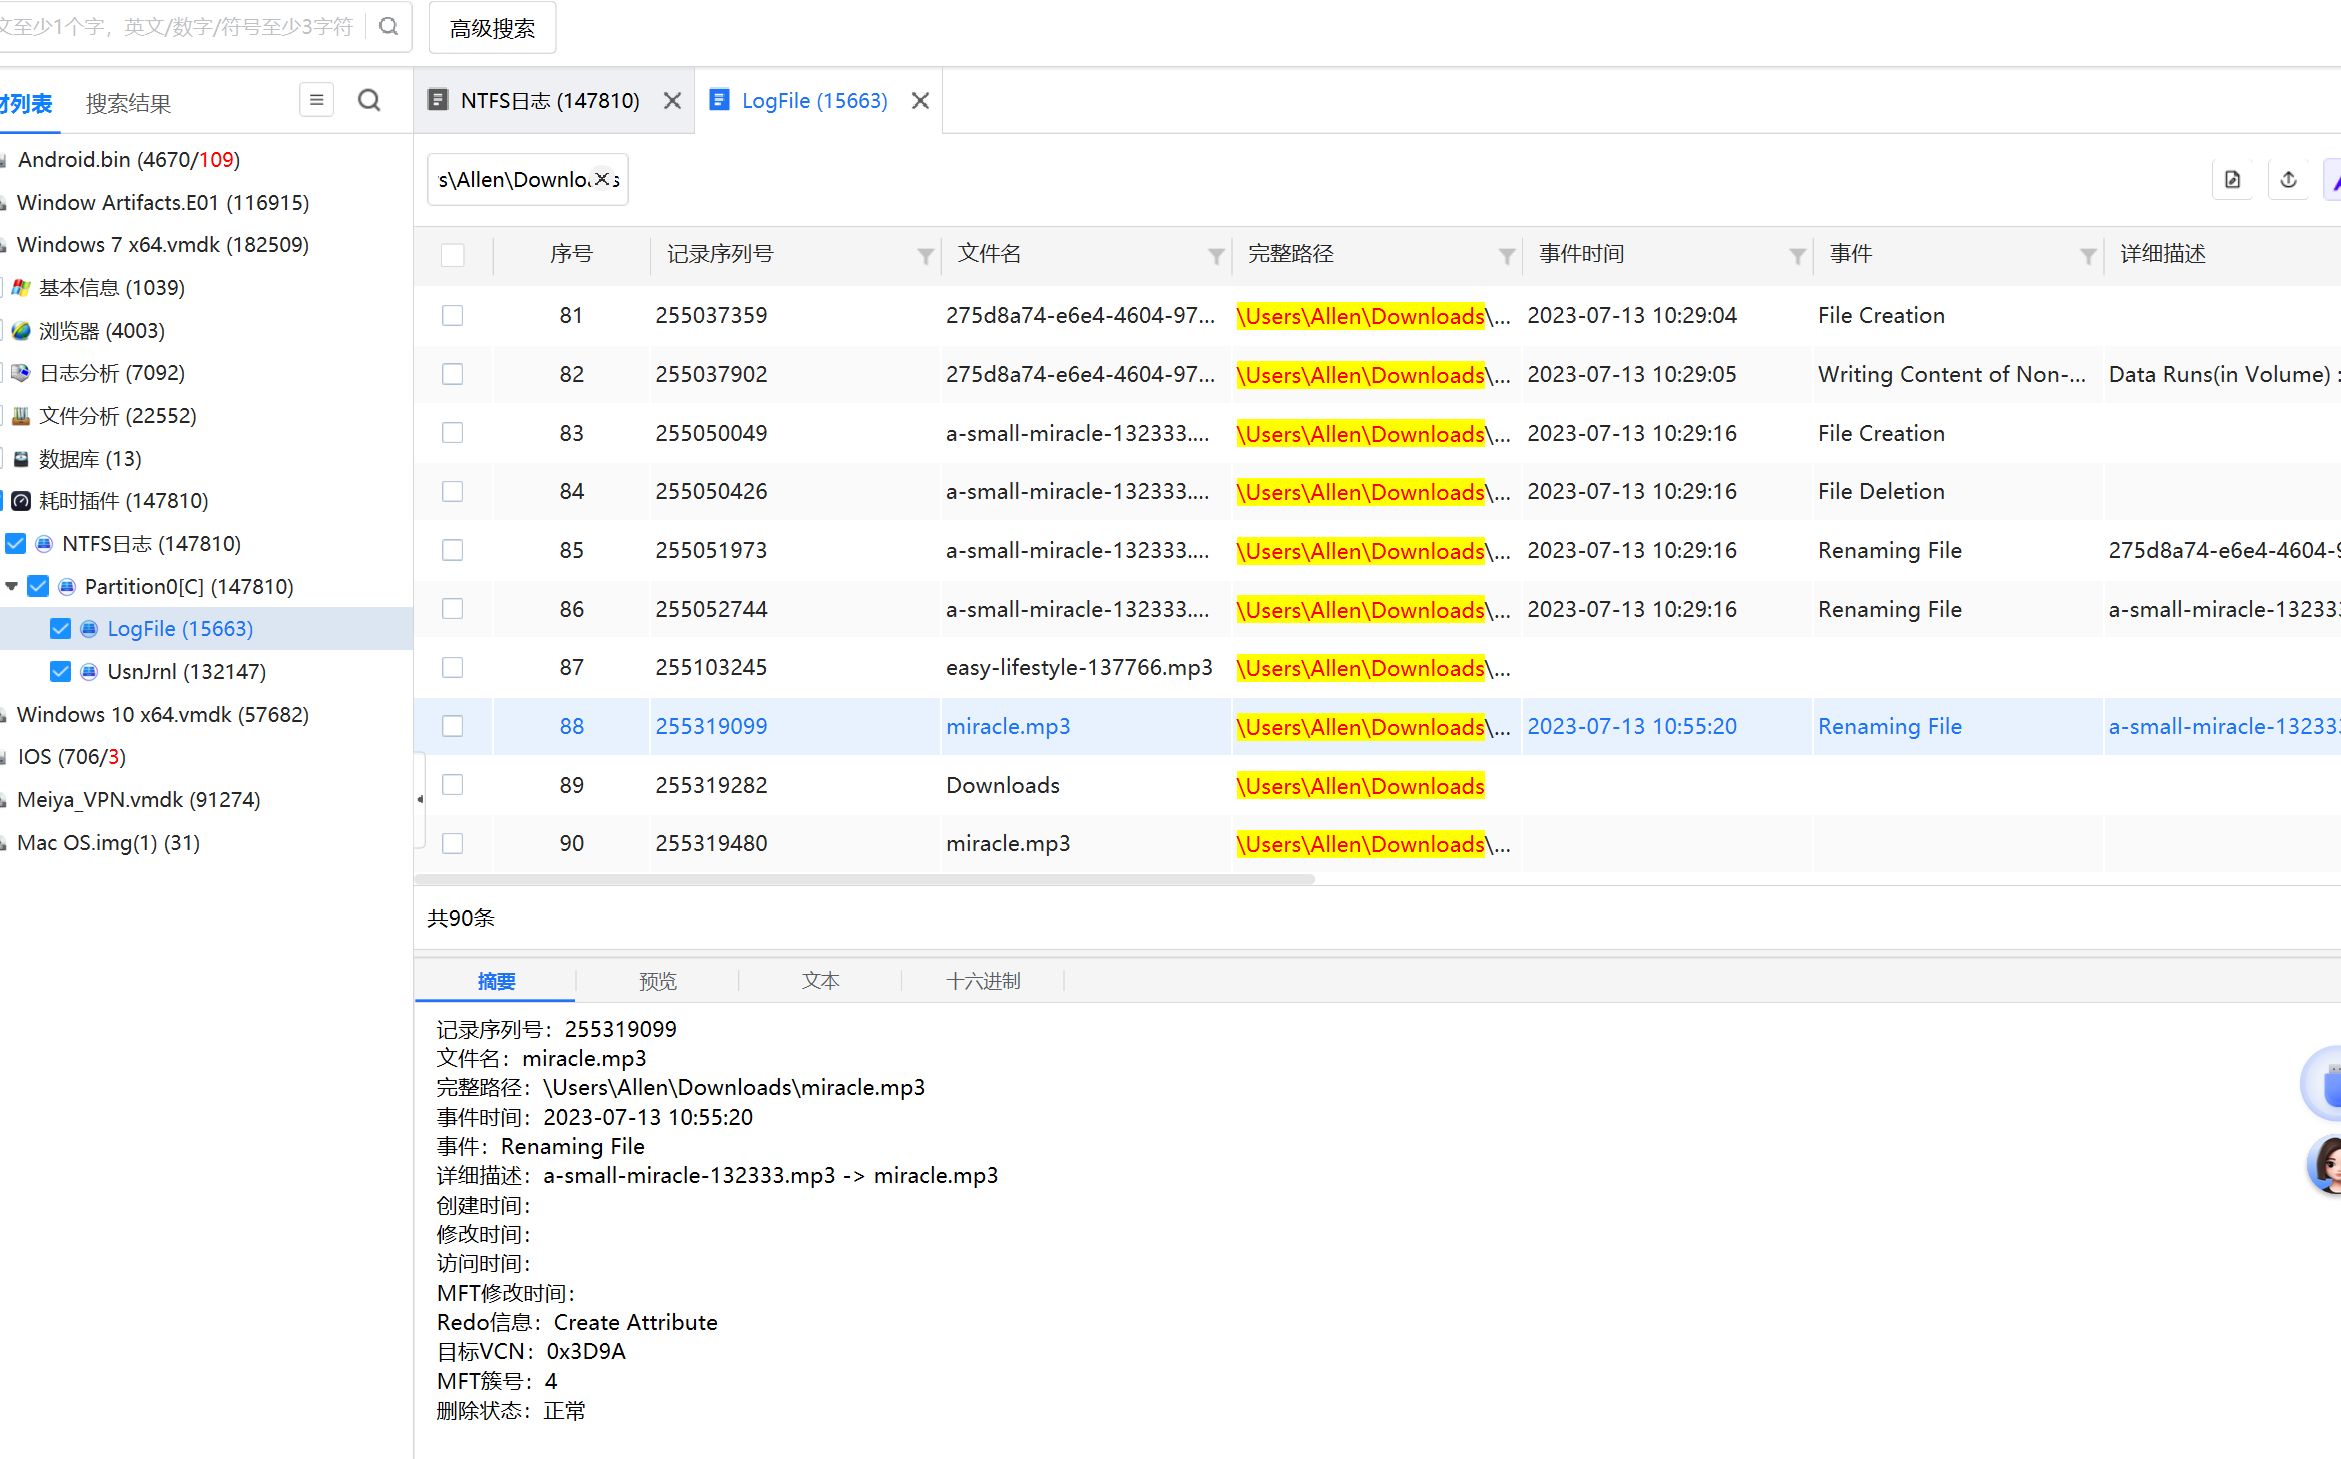
Task: Click the Windows 7 x64.vmdk (182509) item
Action: coord(162,245)
